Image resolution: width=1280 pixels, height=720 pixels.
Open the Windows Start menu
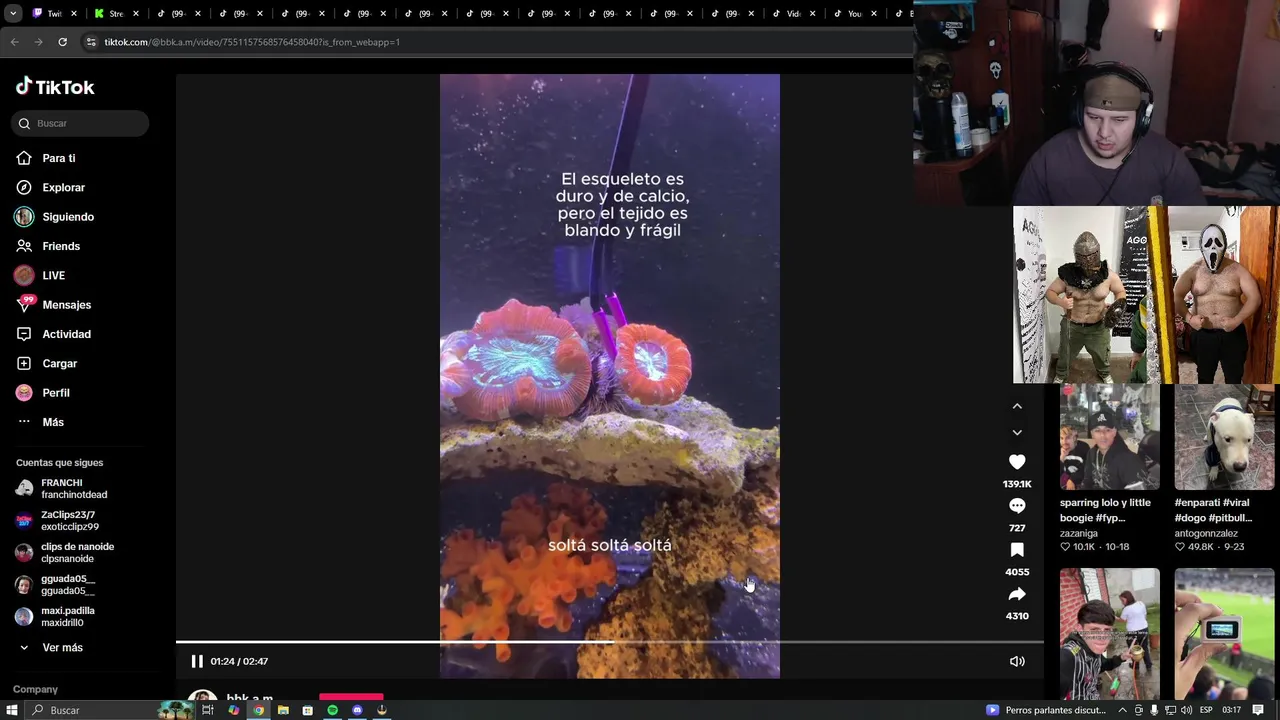(11, 710)
